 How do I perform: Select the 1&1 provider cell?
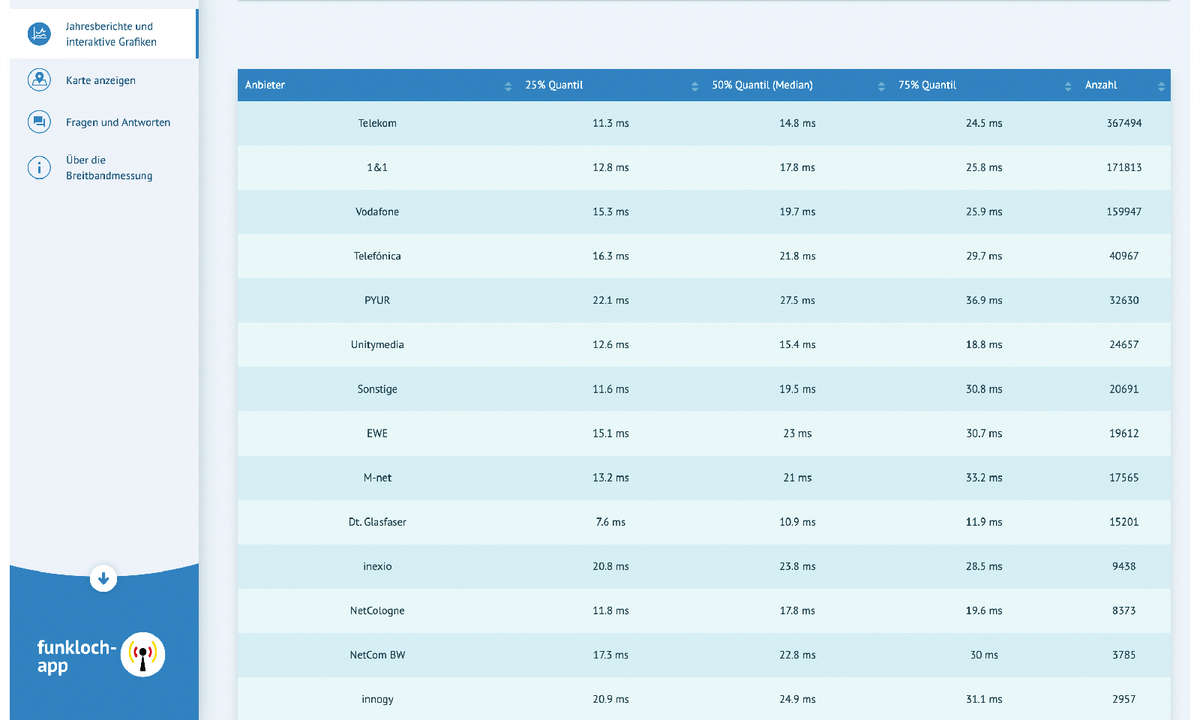[x=377, y=167]
